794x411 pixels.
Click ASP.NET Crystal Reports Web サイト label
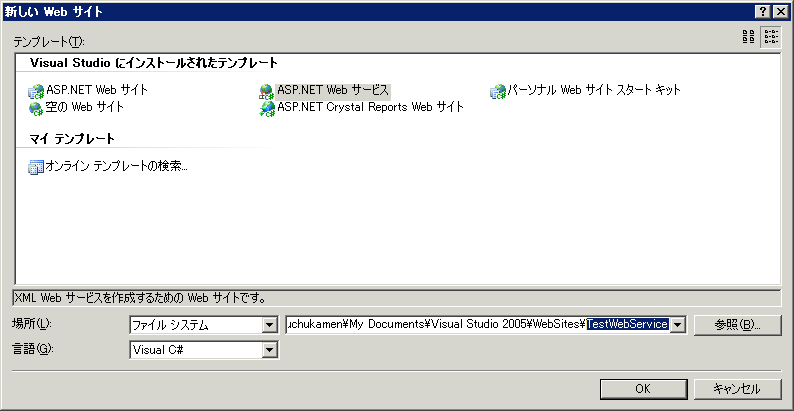370,107
